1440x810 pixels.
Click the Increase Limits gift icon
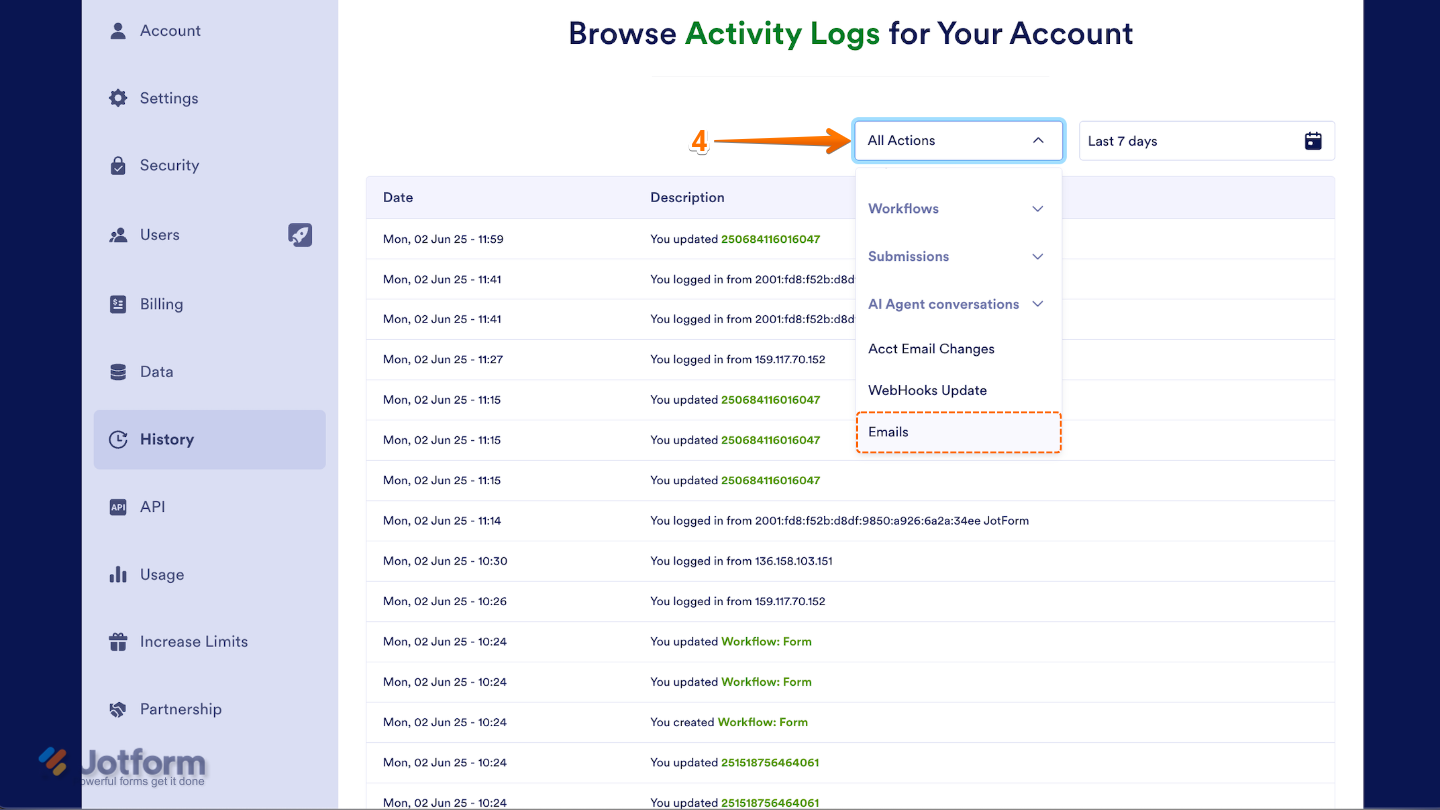(x=119, y=641)
